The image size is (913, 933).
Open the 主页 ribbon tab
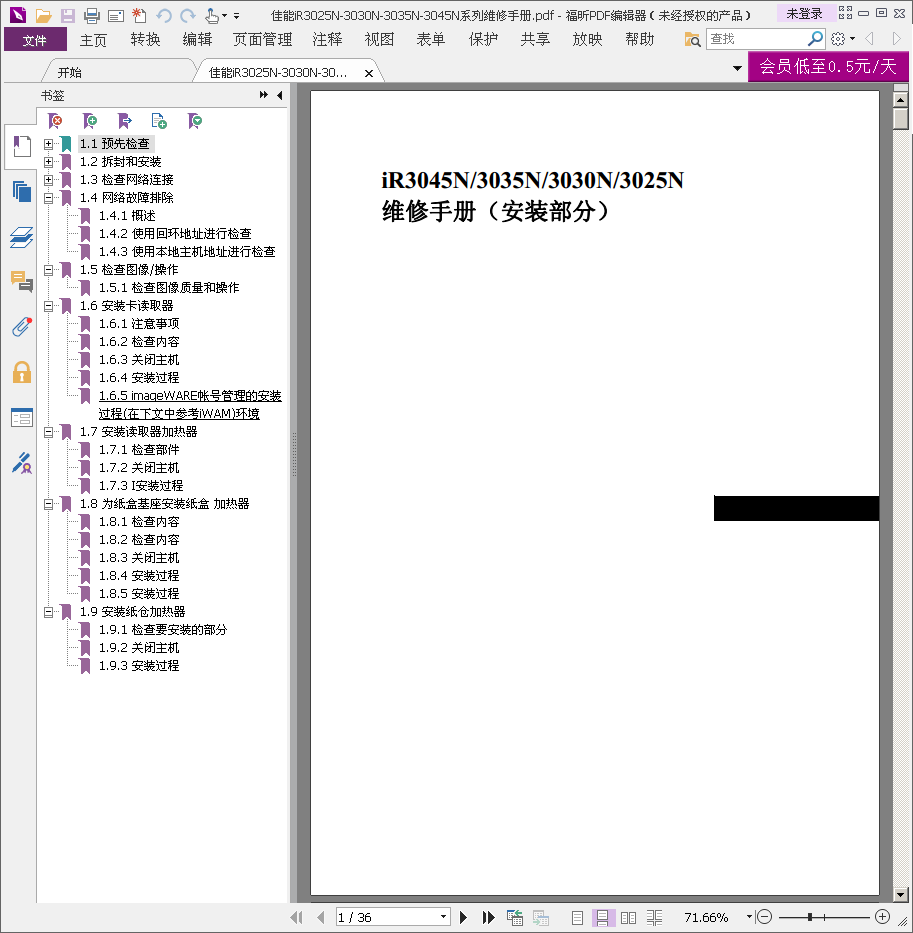click(x=93, y=40)
